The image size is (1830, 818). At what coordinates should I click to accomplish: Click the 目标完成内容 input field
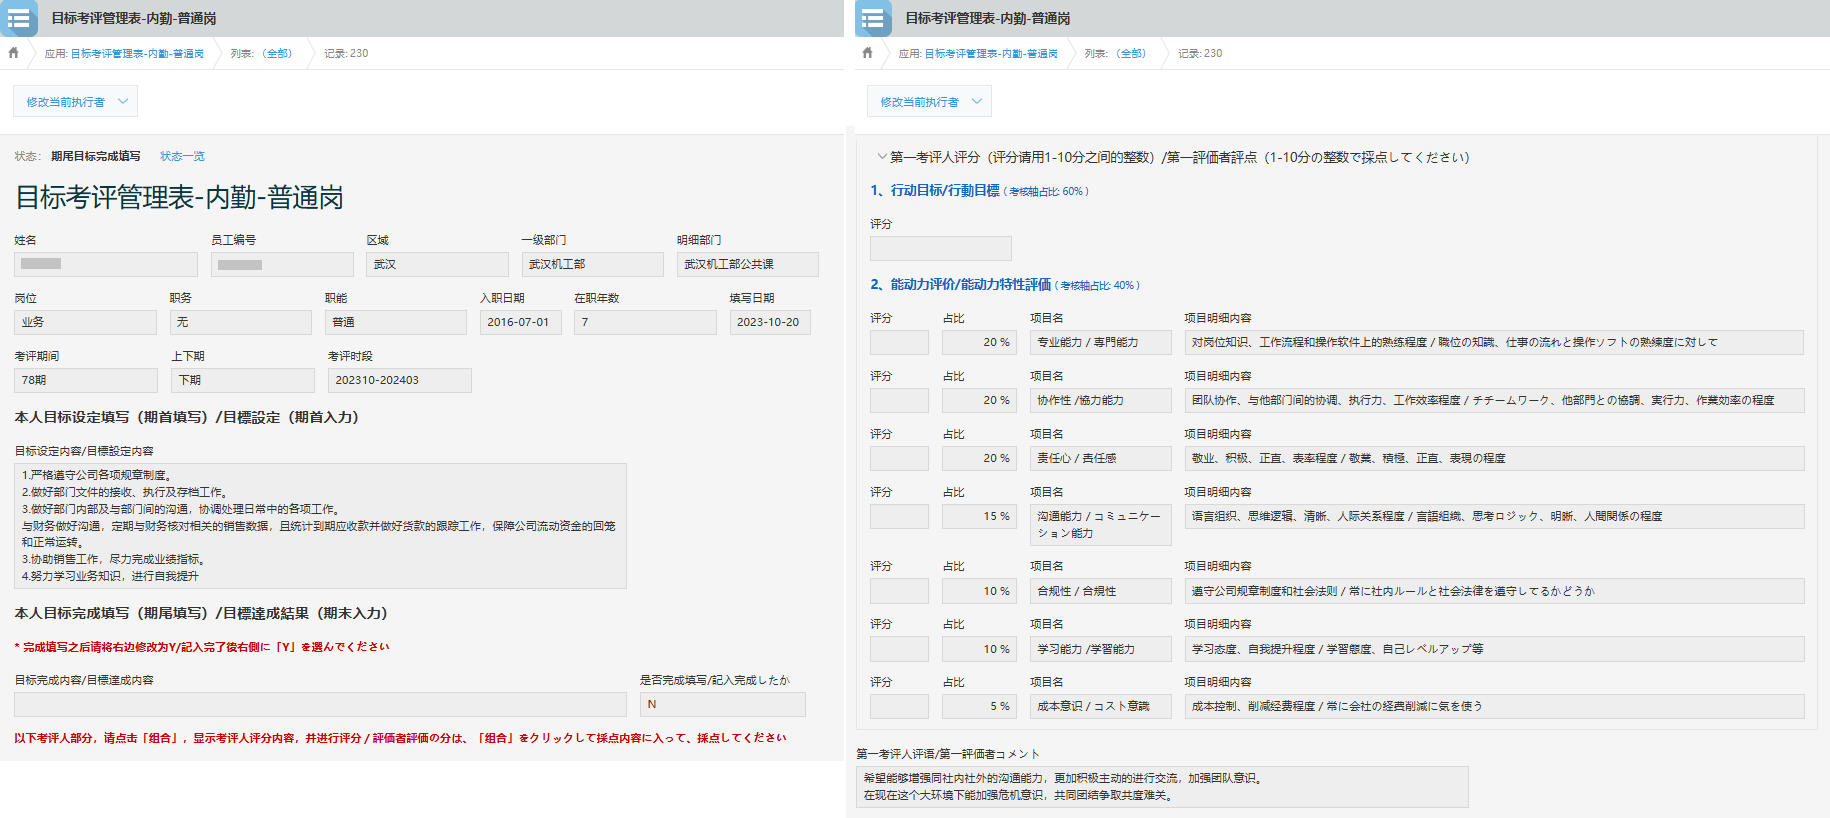[320, 705]
